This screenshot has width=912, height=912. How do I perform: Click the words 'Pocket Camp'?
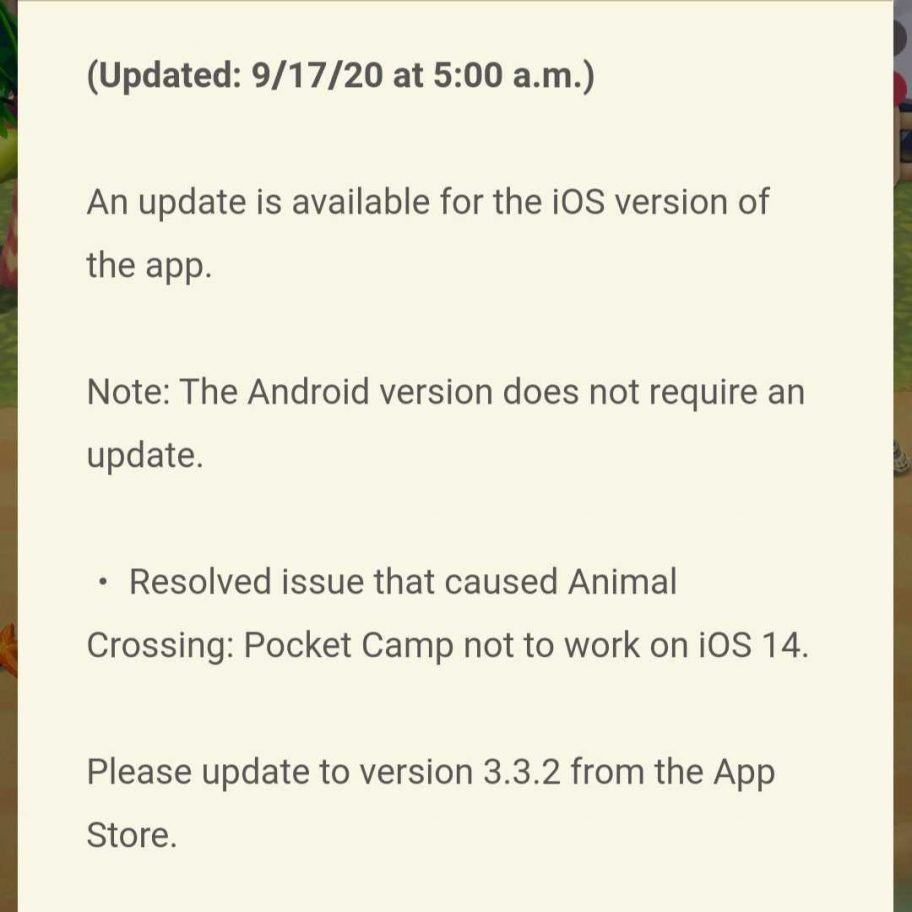[x=348, y=646]
